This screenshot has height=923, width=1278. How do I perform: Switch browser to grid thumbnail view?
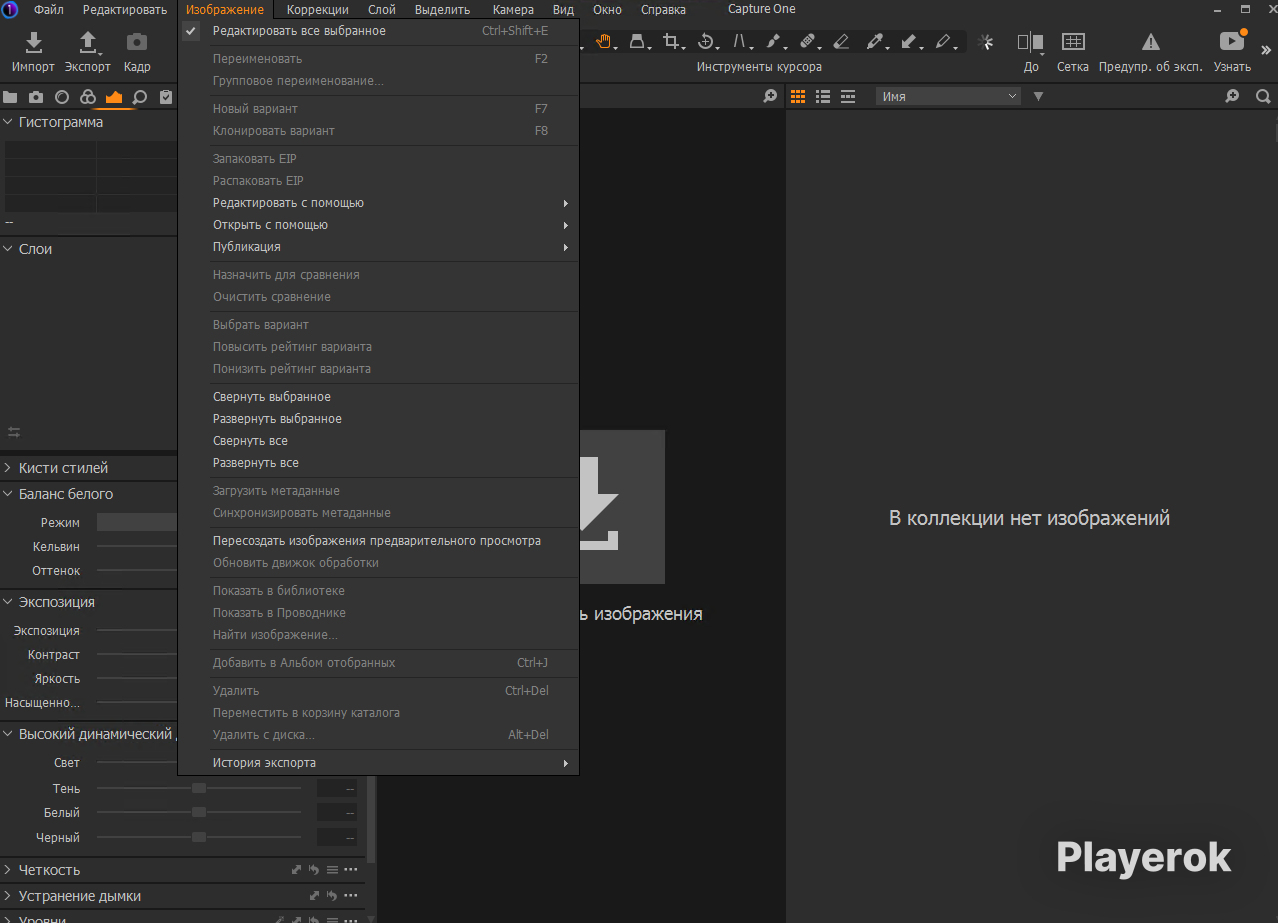798,96
